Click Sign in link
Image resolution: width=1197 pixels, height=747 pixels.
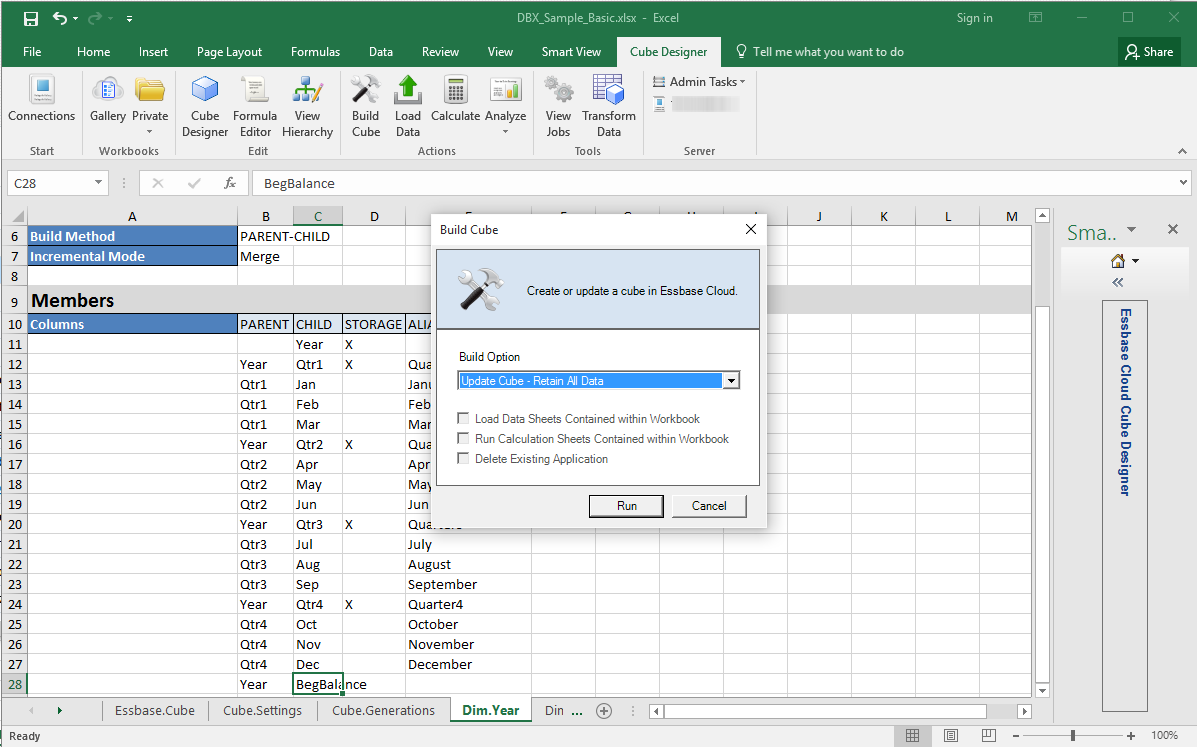pyautogui.click(x=974, y=18)
